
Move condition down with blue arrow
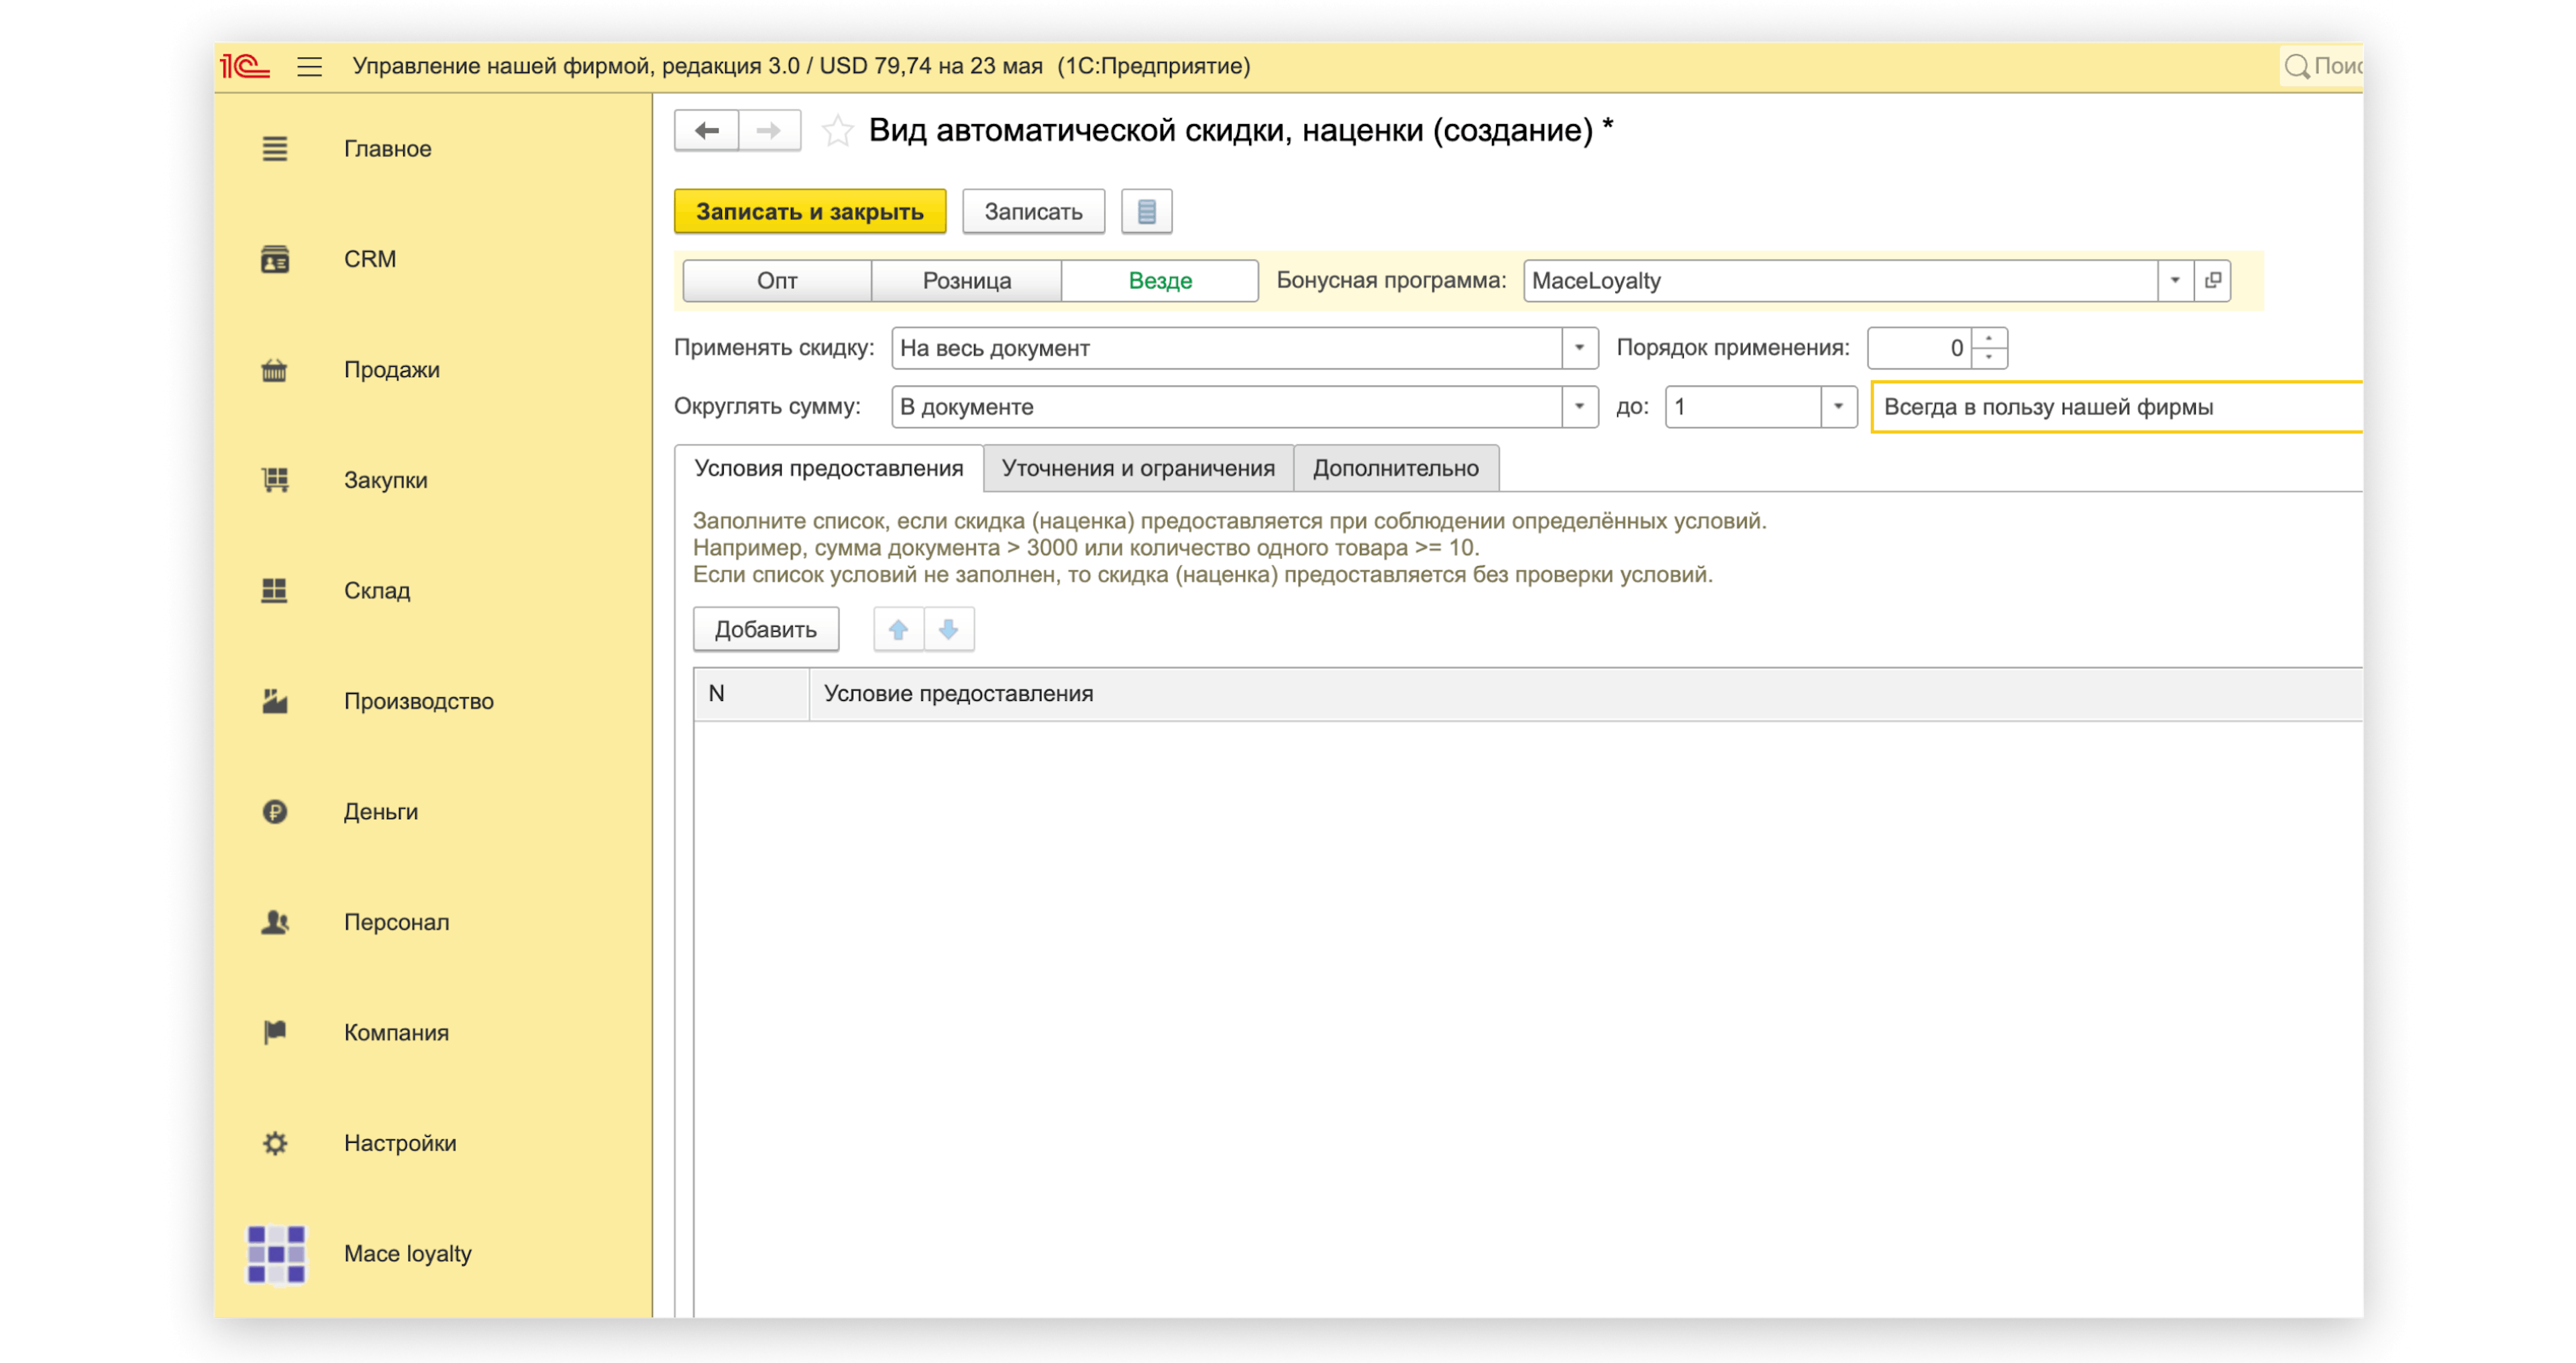pyautogui.click(x=948, y=630)
